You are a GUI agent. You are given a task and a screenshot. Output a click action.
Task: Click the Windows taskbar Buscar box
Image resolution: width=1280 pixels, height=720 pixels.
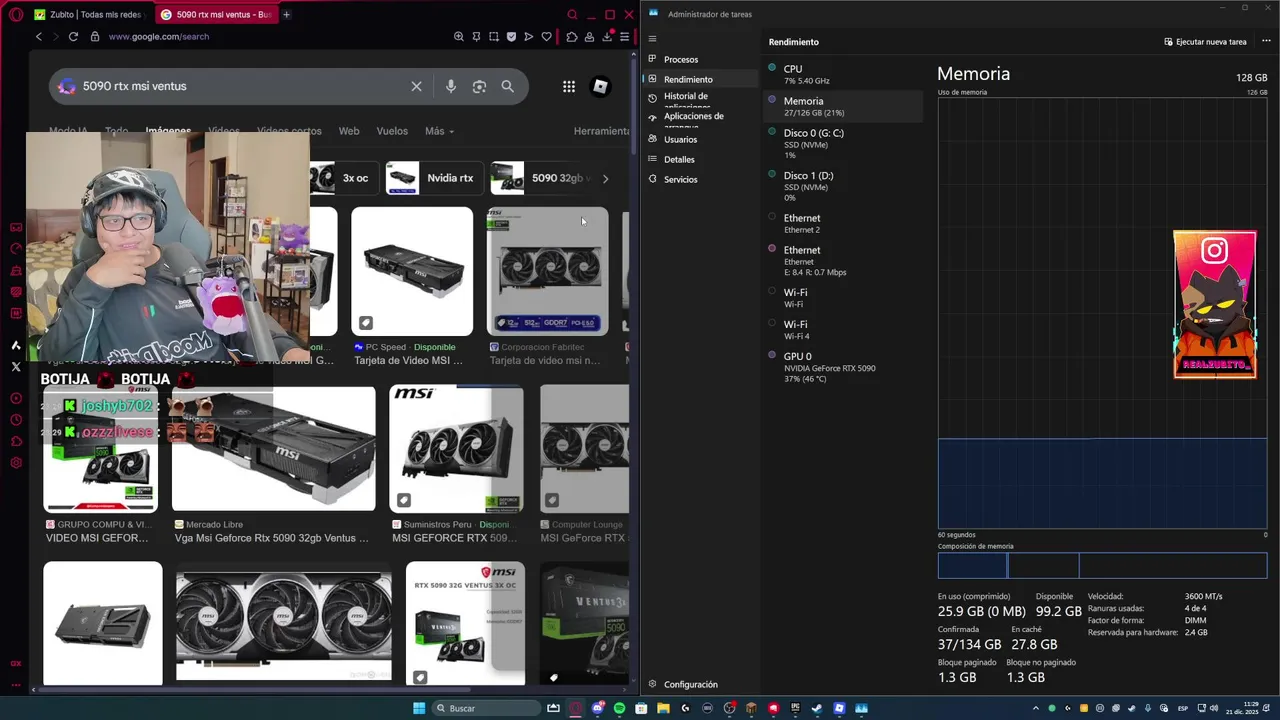coord(487,708)
